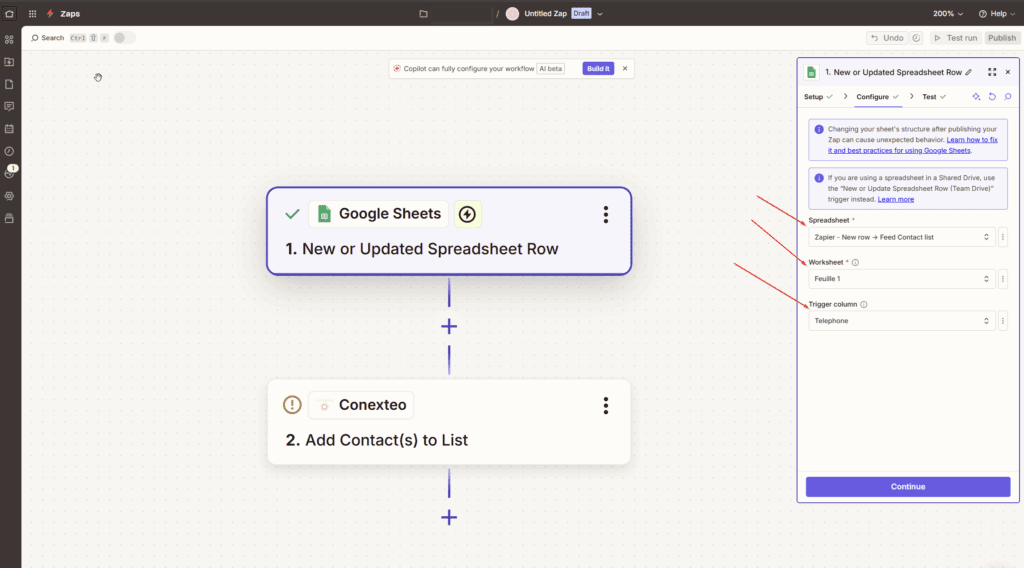Open three-dot menu on Google Sheets step
The width and height of the screenshot is (1024, 568).
[606, 215]
